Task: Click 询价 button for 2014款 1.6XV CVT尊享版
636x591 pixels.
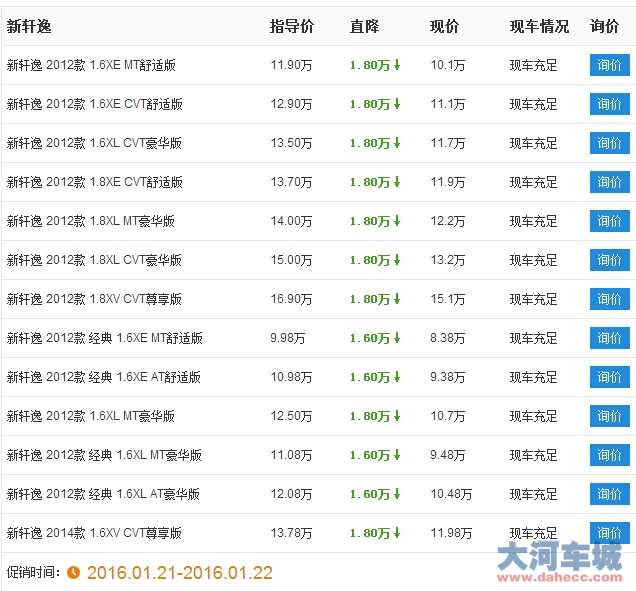Action: tap(609, 533)
